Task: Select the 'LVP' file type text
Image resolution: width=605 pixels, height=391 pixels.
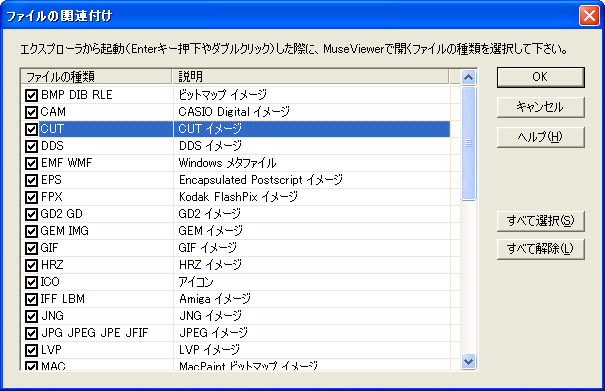Action: 51,350
